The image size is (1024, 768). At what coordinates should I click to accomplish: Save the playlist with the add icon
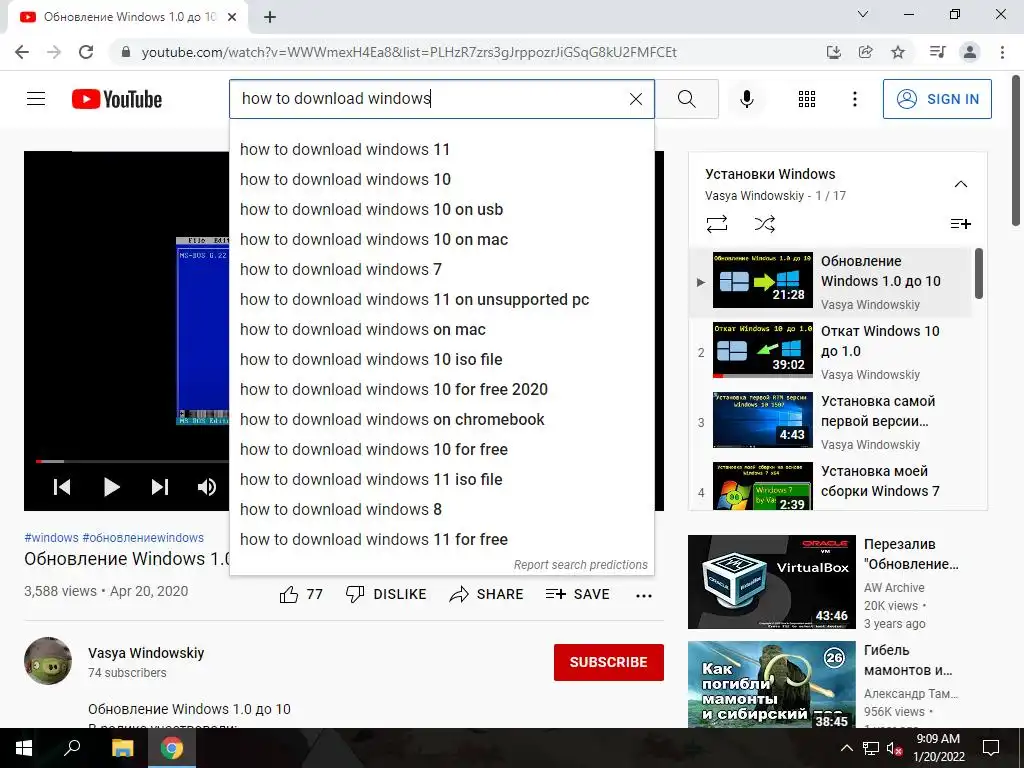[961, 225]
